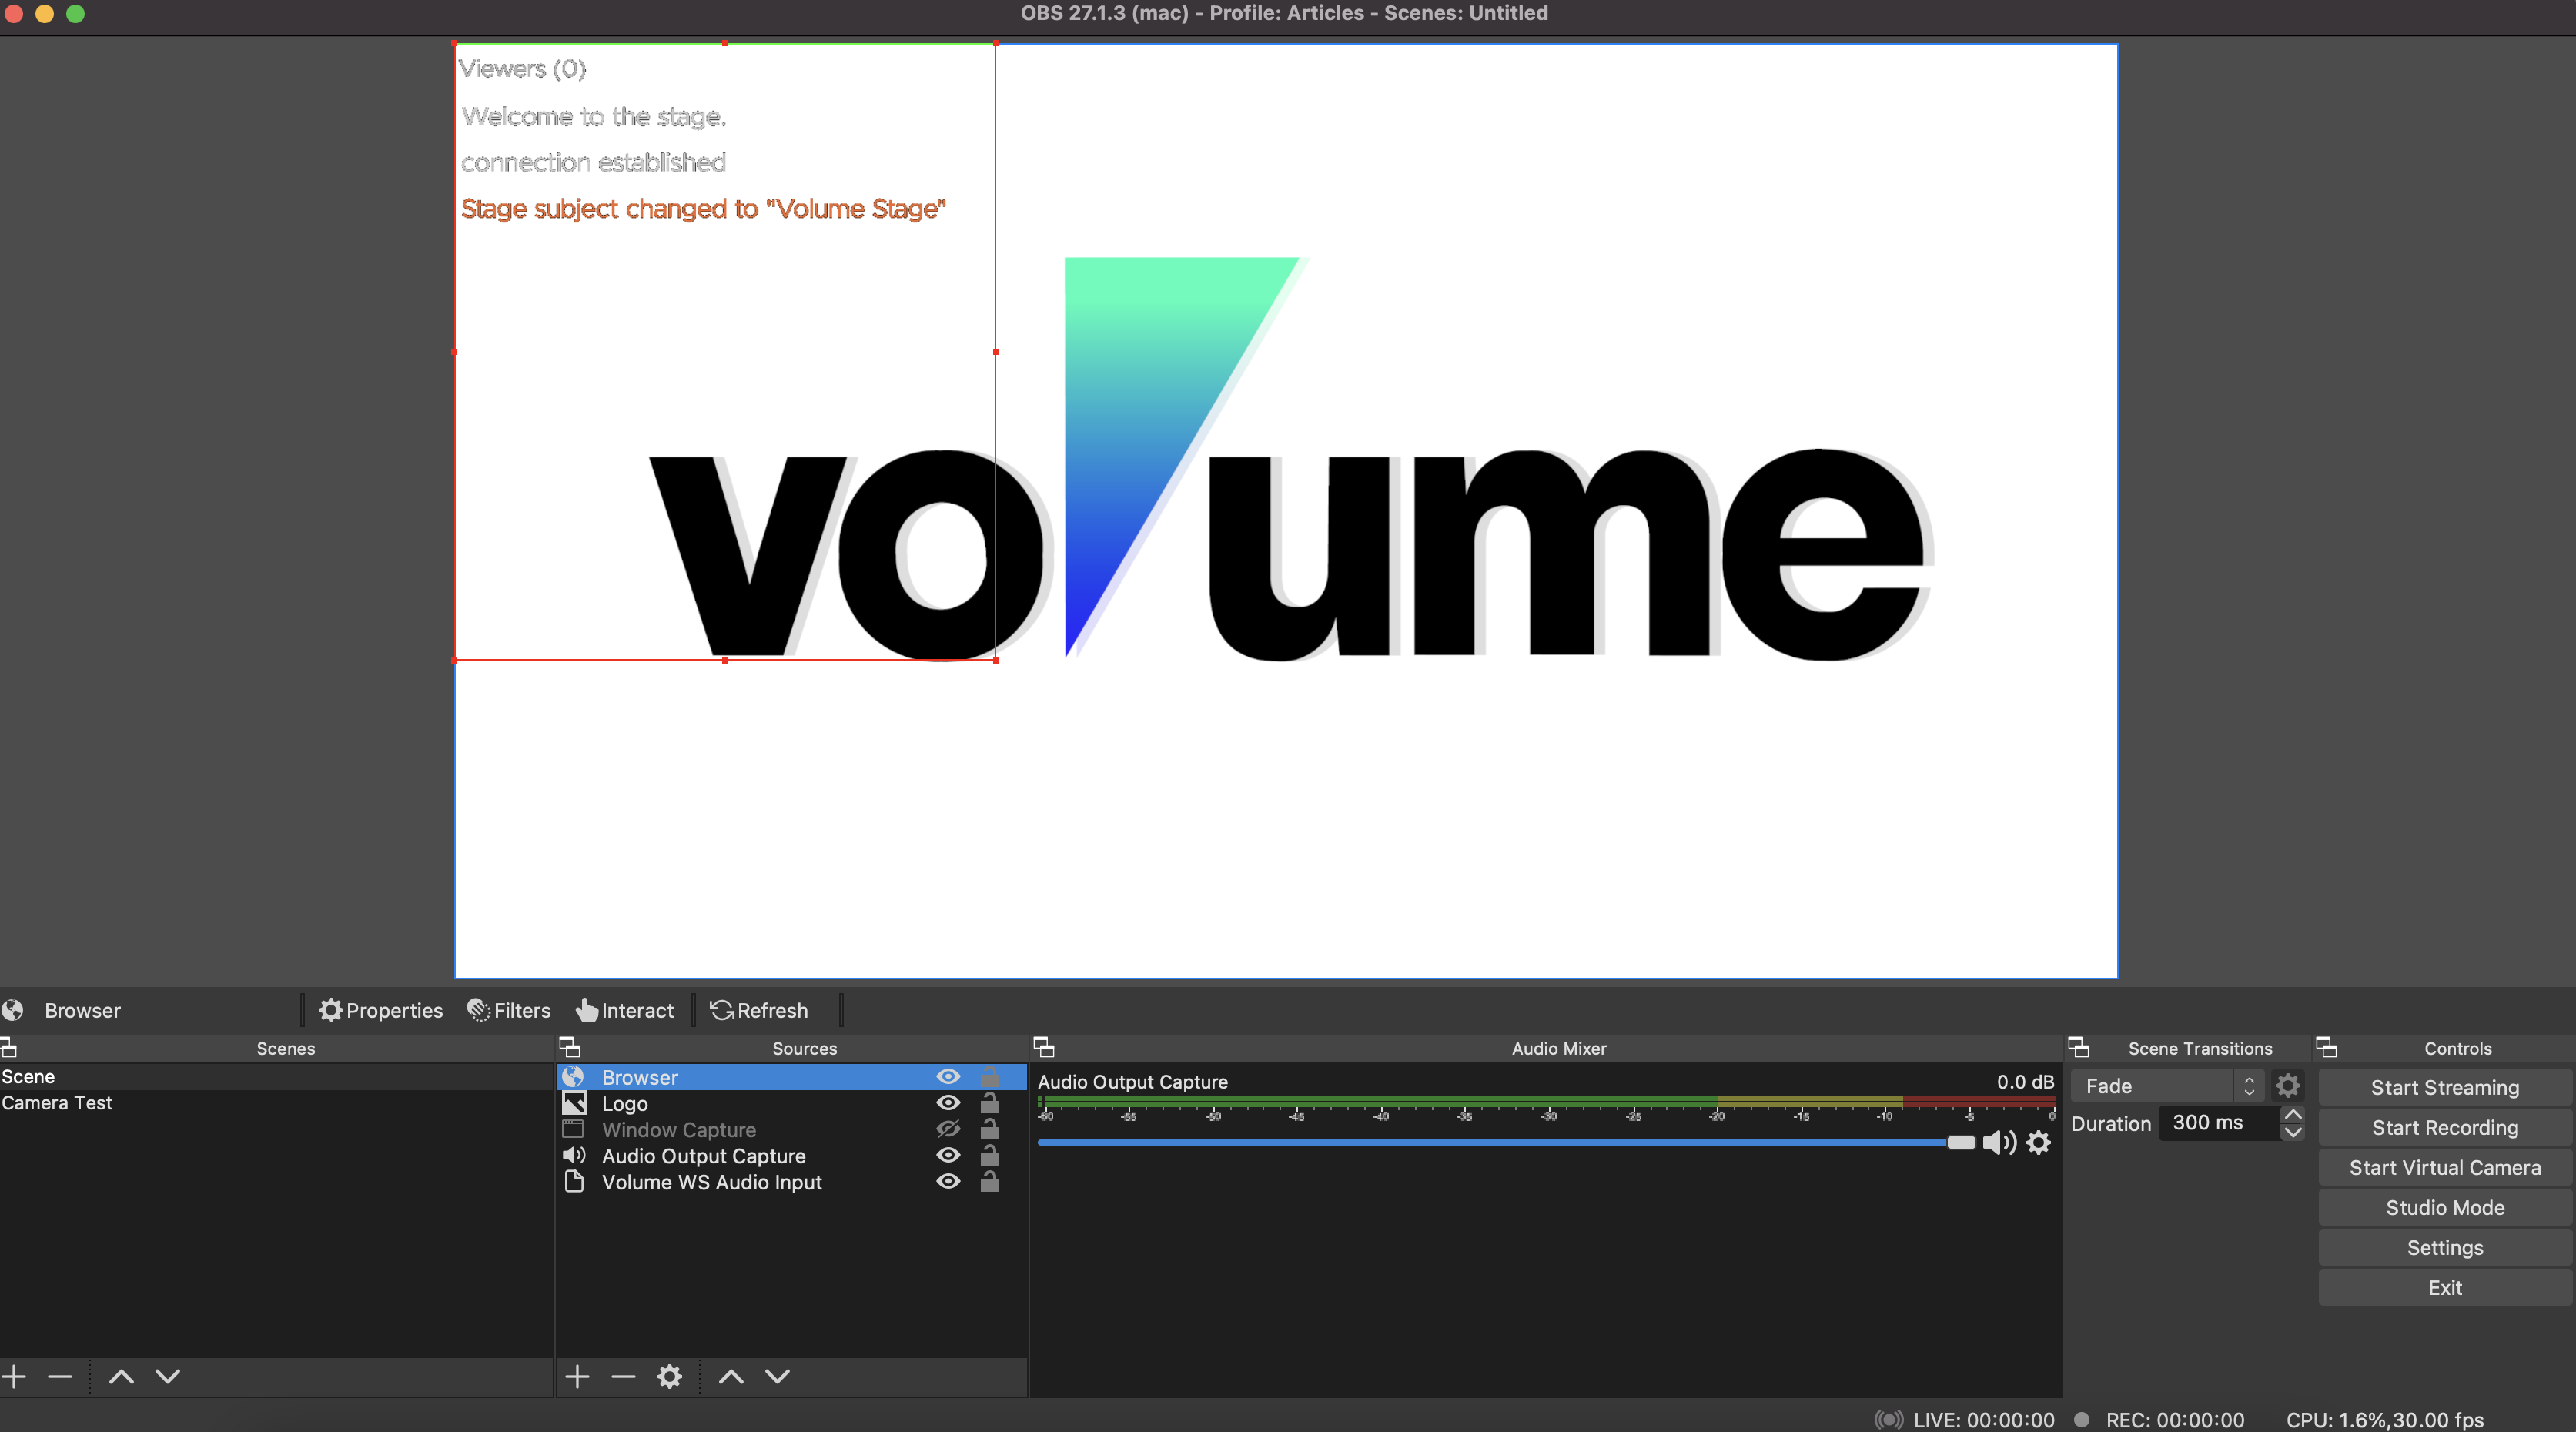Screen dimensions: 2576x1432
Task: Open Properties for the Browser source
Action: click(x=380, y=1010)
